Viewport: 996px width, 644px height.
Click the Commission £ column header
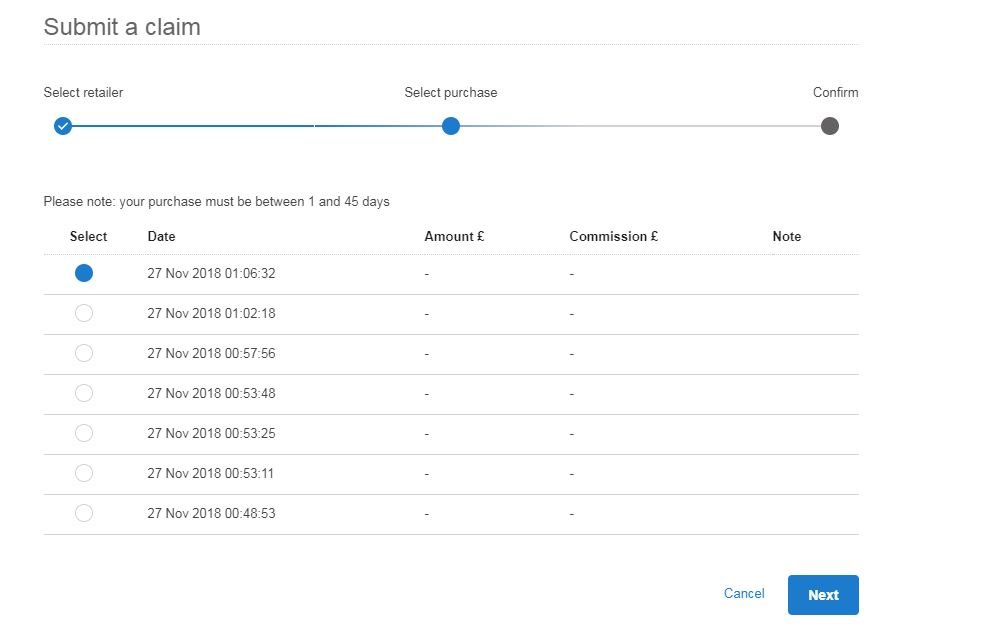[614, 236]
